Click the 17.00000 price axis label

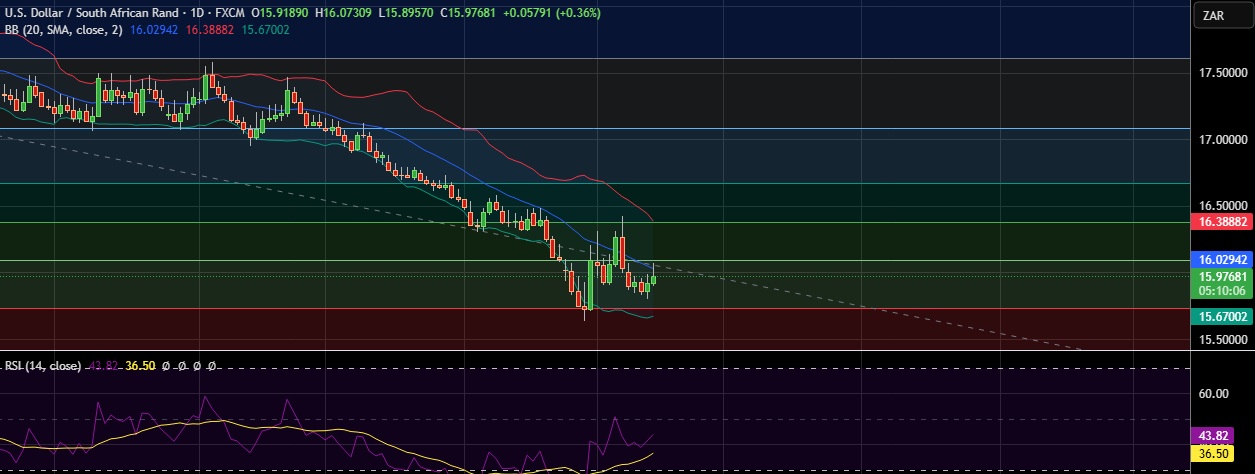pyautogui.click(x=1222, y=141)
